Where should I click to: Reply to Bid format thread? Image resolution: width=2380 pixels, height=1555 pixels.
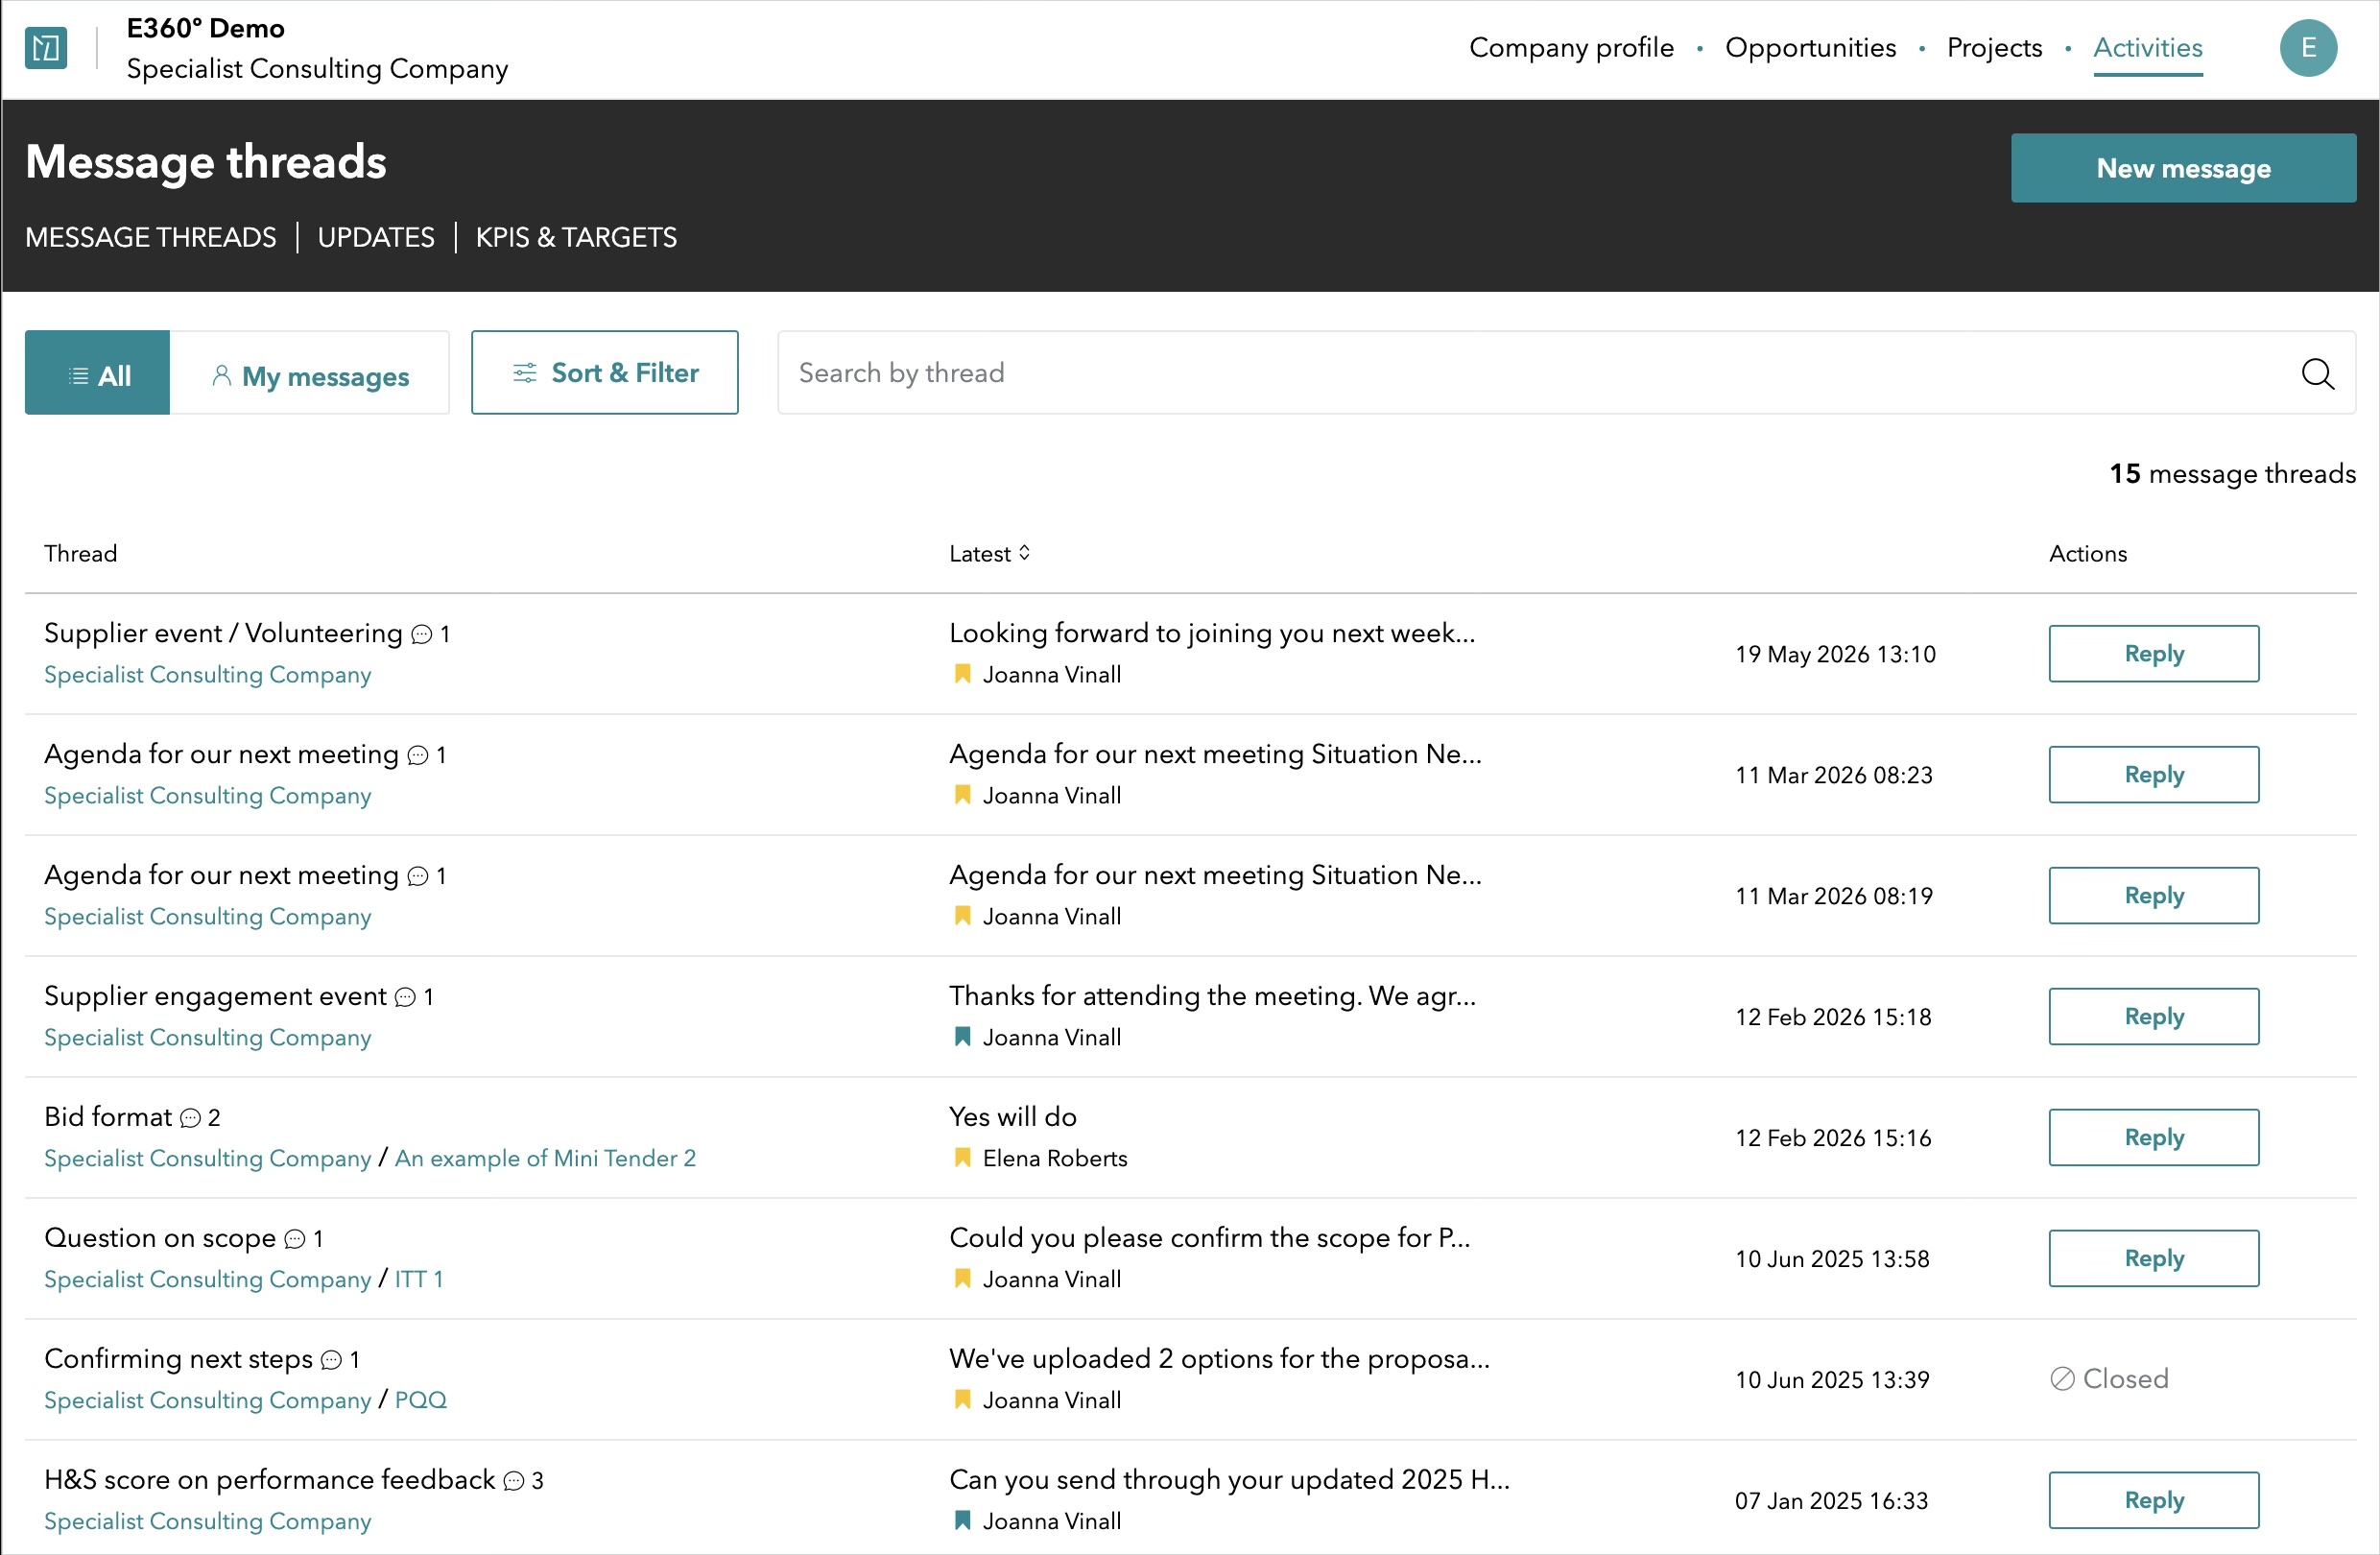click(2153, 1138)
